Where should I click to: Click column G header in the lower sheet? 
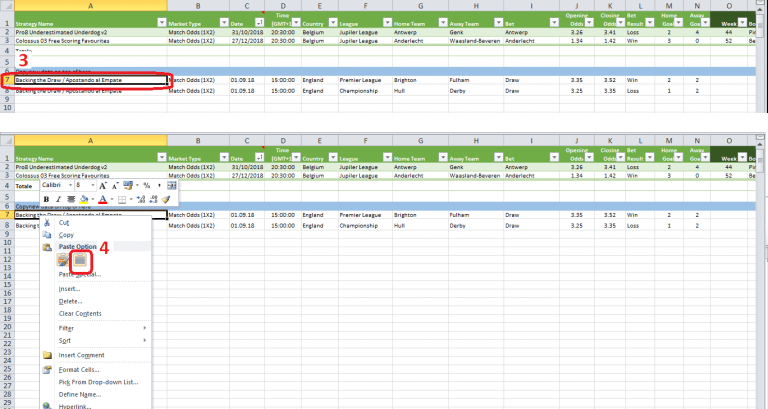(420, 142)
